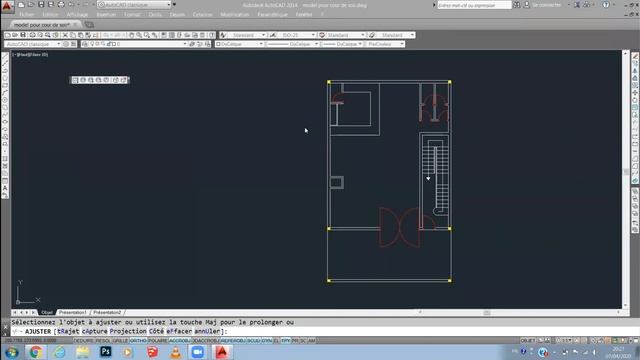The image size is (640, 360).
Task: Click the drawing area vertical scrollbar
Action: [x=625, y=179]
